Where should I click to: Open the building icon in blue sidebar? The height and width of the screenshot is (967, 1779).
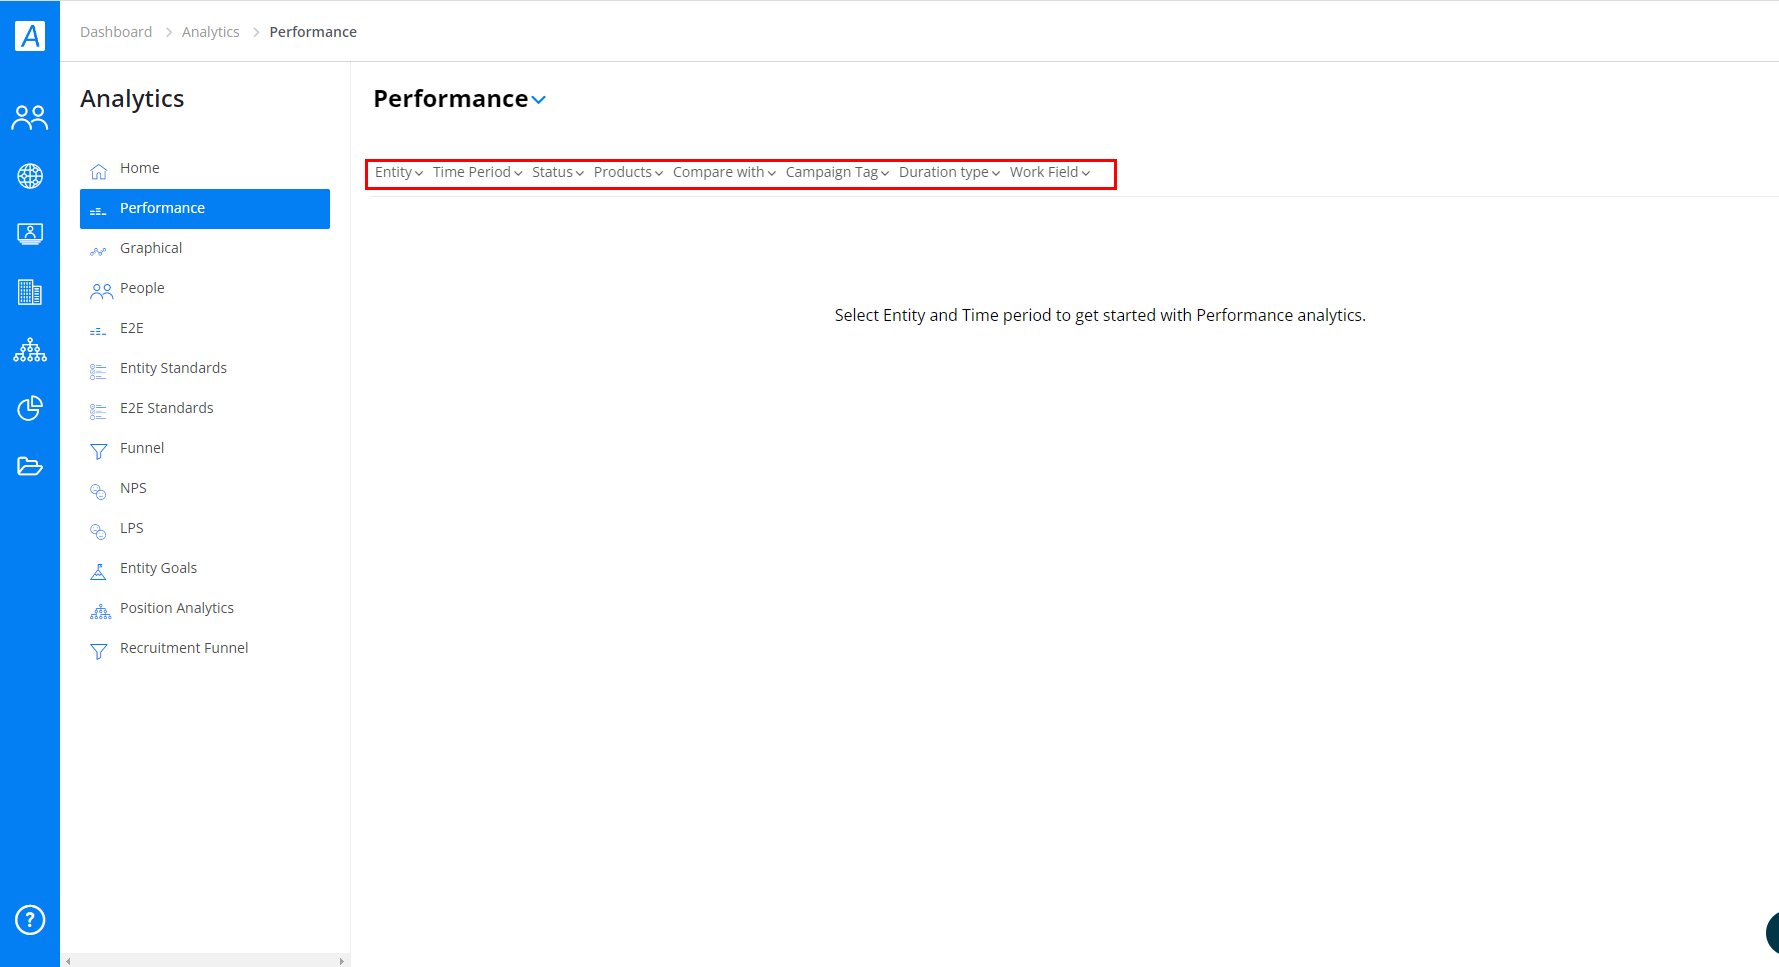[30, 292]
